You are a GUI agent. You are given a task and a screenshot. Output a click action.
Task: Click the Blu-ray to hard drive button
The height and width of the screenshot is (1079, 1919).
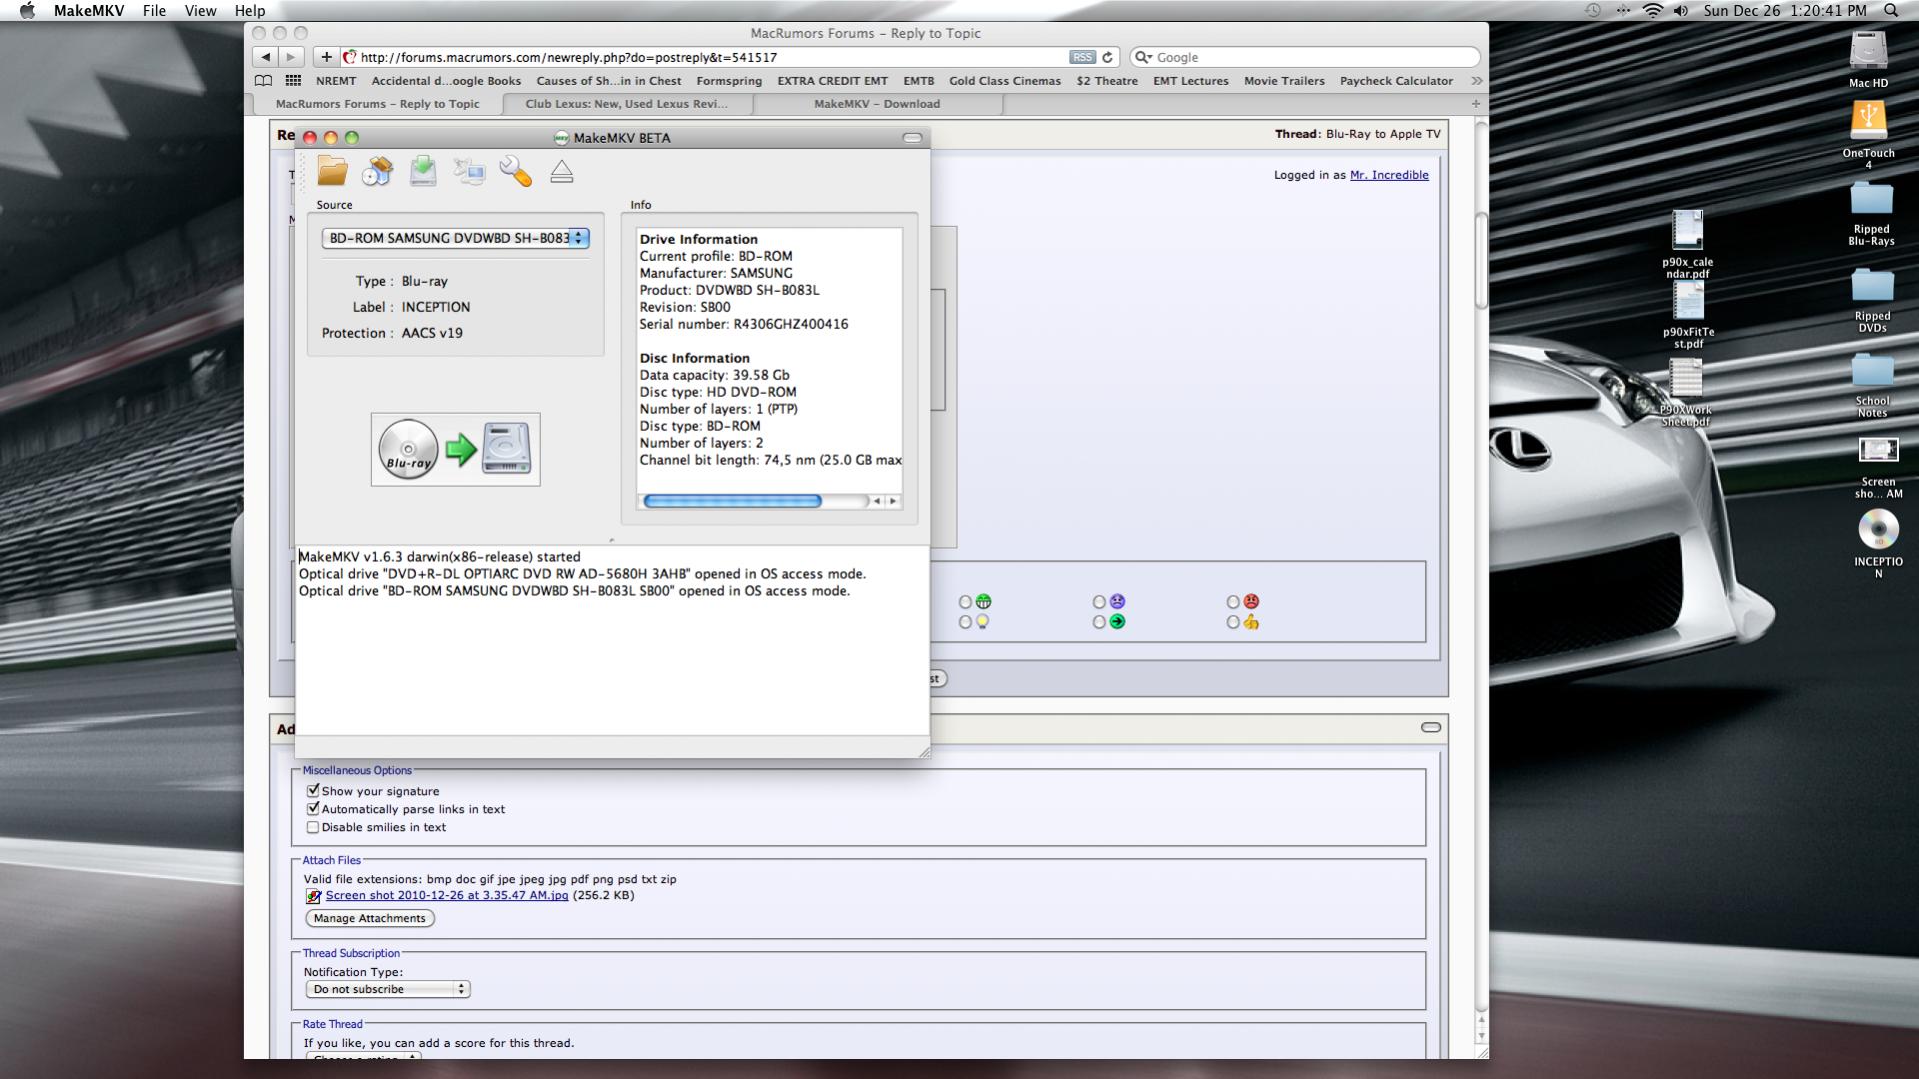click(x=455, y=449)
